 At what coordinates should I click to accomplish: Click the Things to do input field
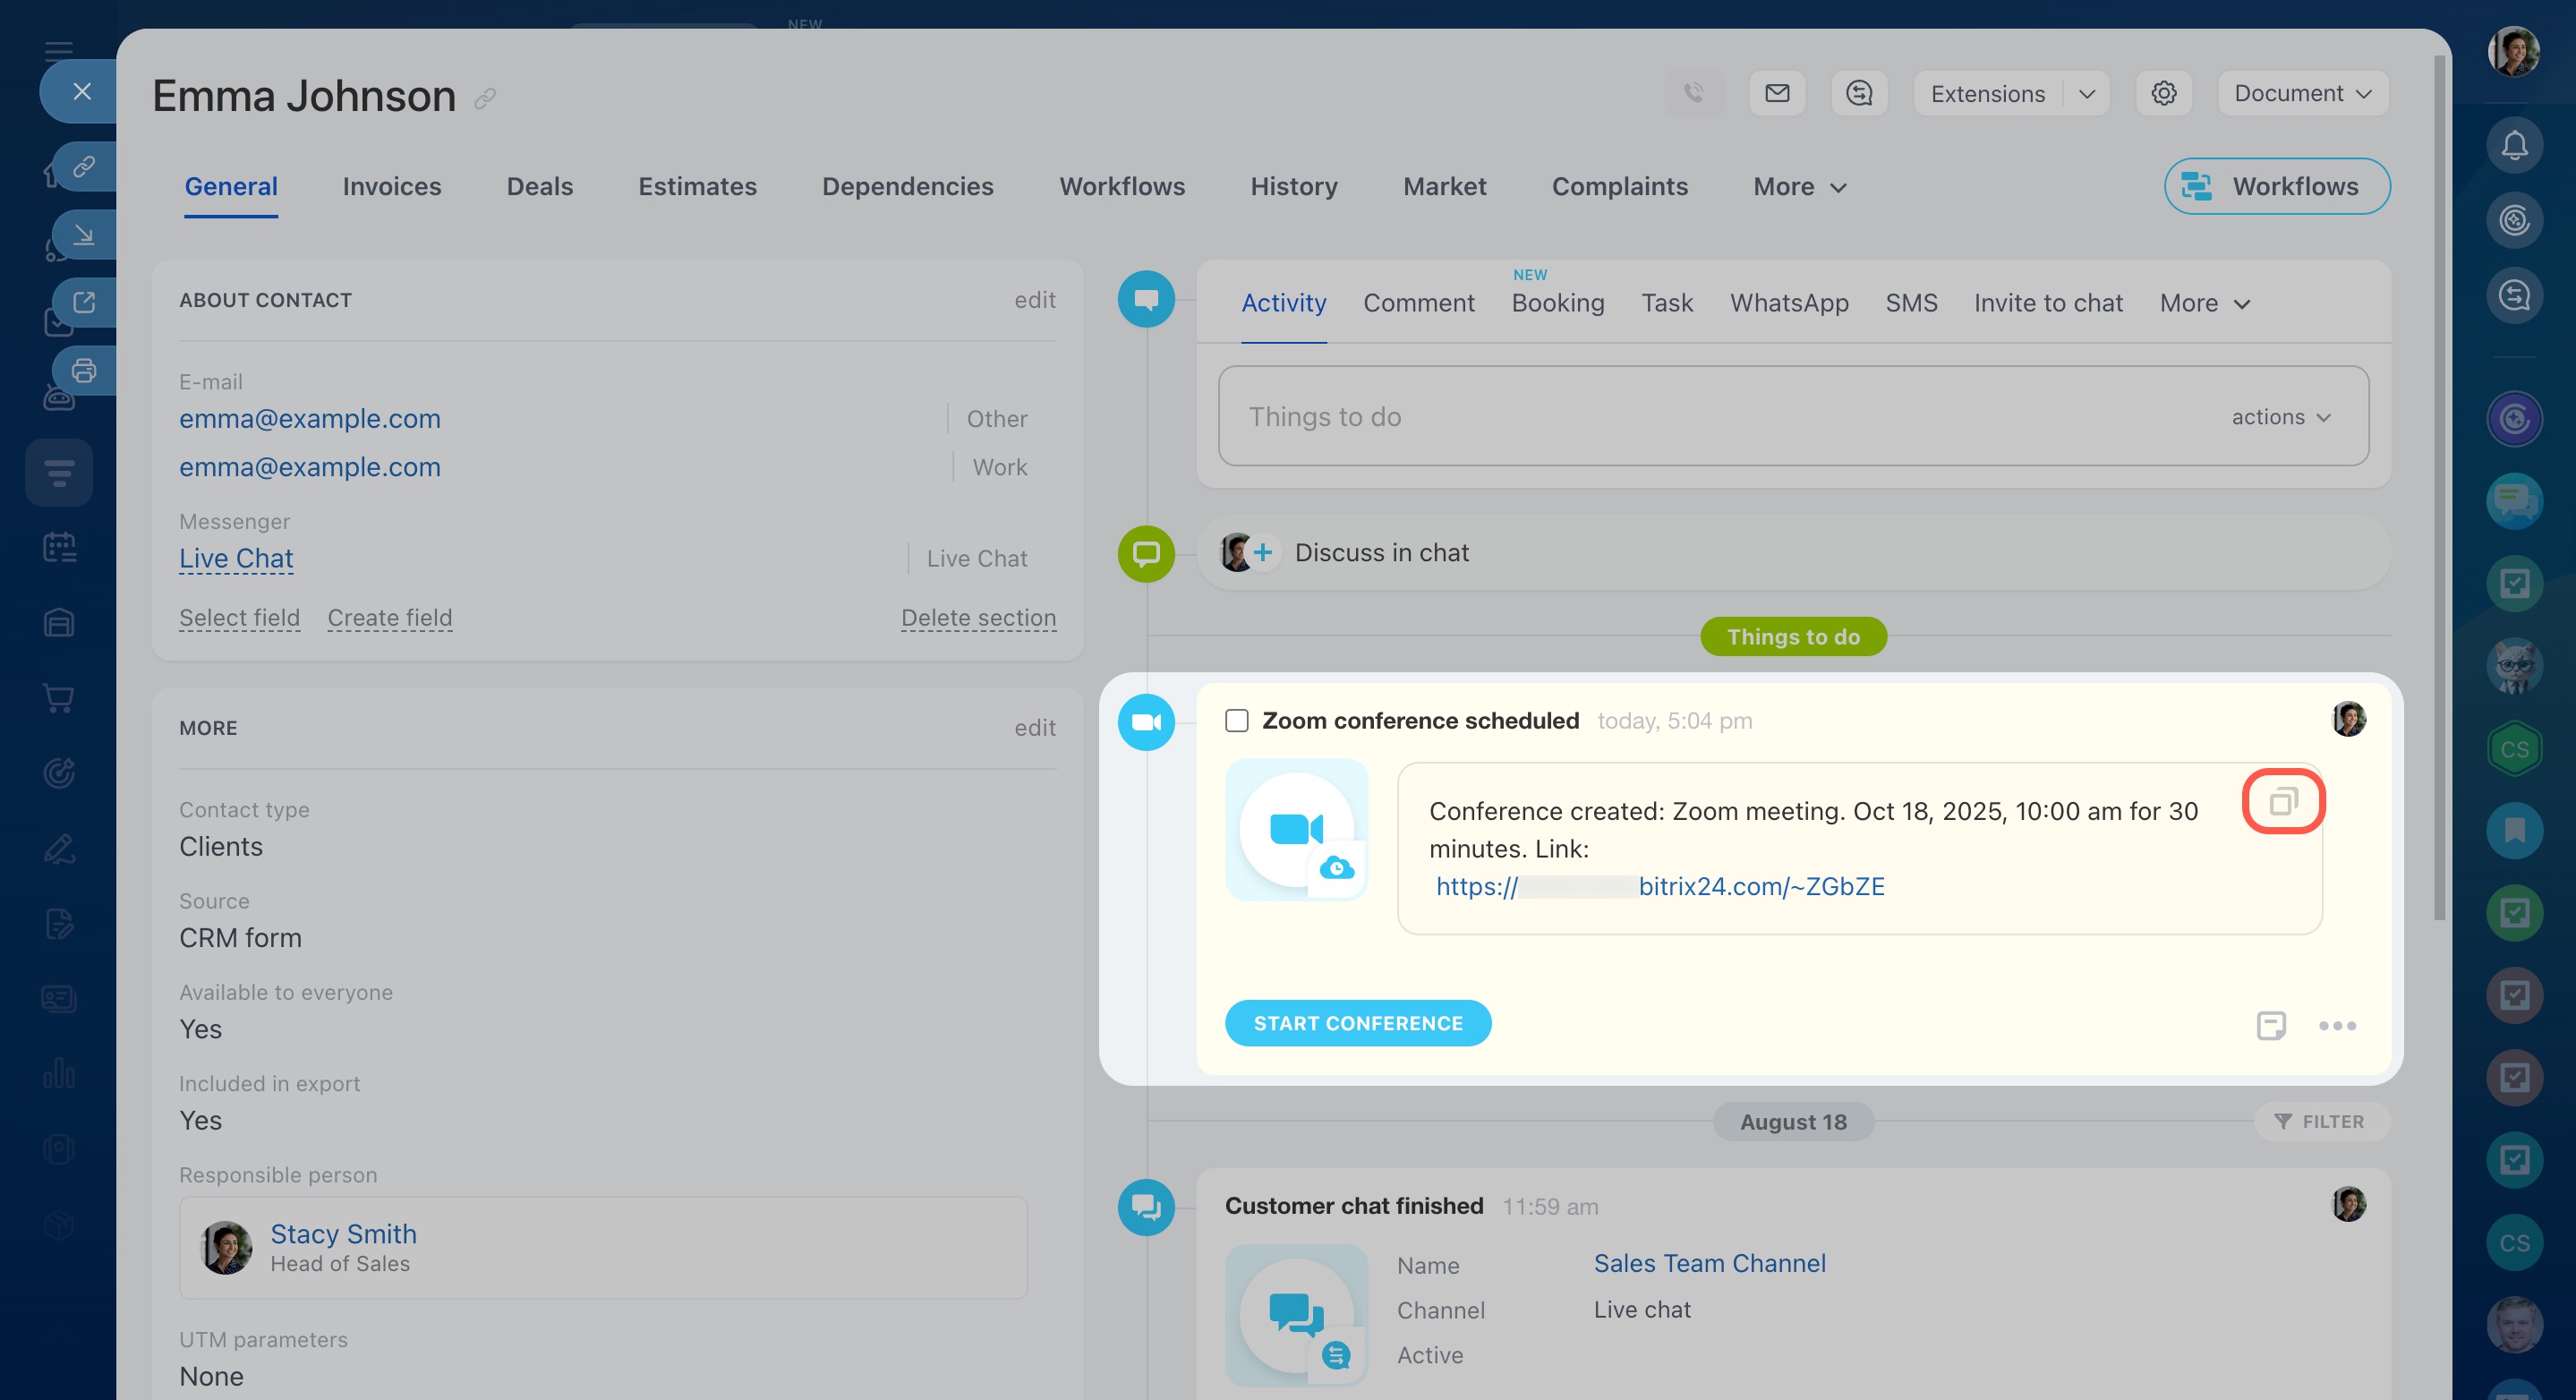(1700, 416)
